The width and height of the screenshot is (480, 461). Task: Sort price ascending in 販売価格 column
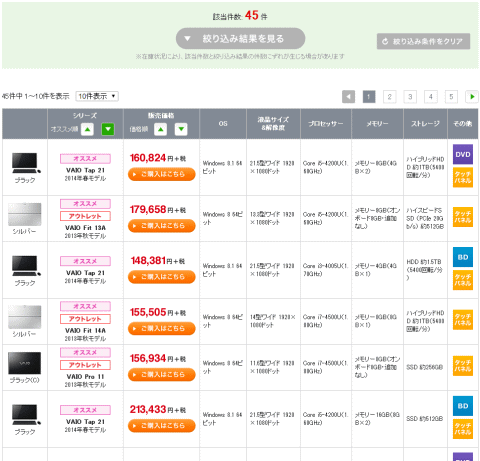click(160, 129)
